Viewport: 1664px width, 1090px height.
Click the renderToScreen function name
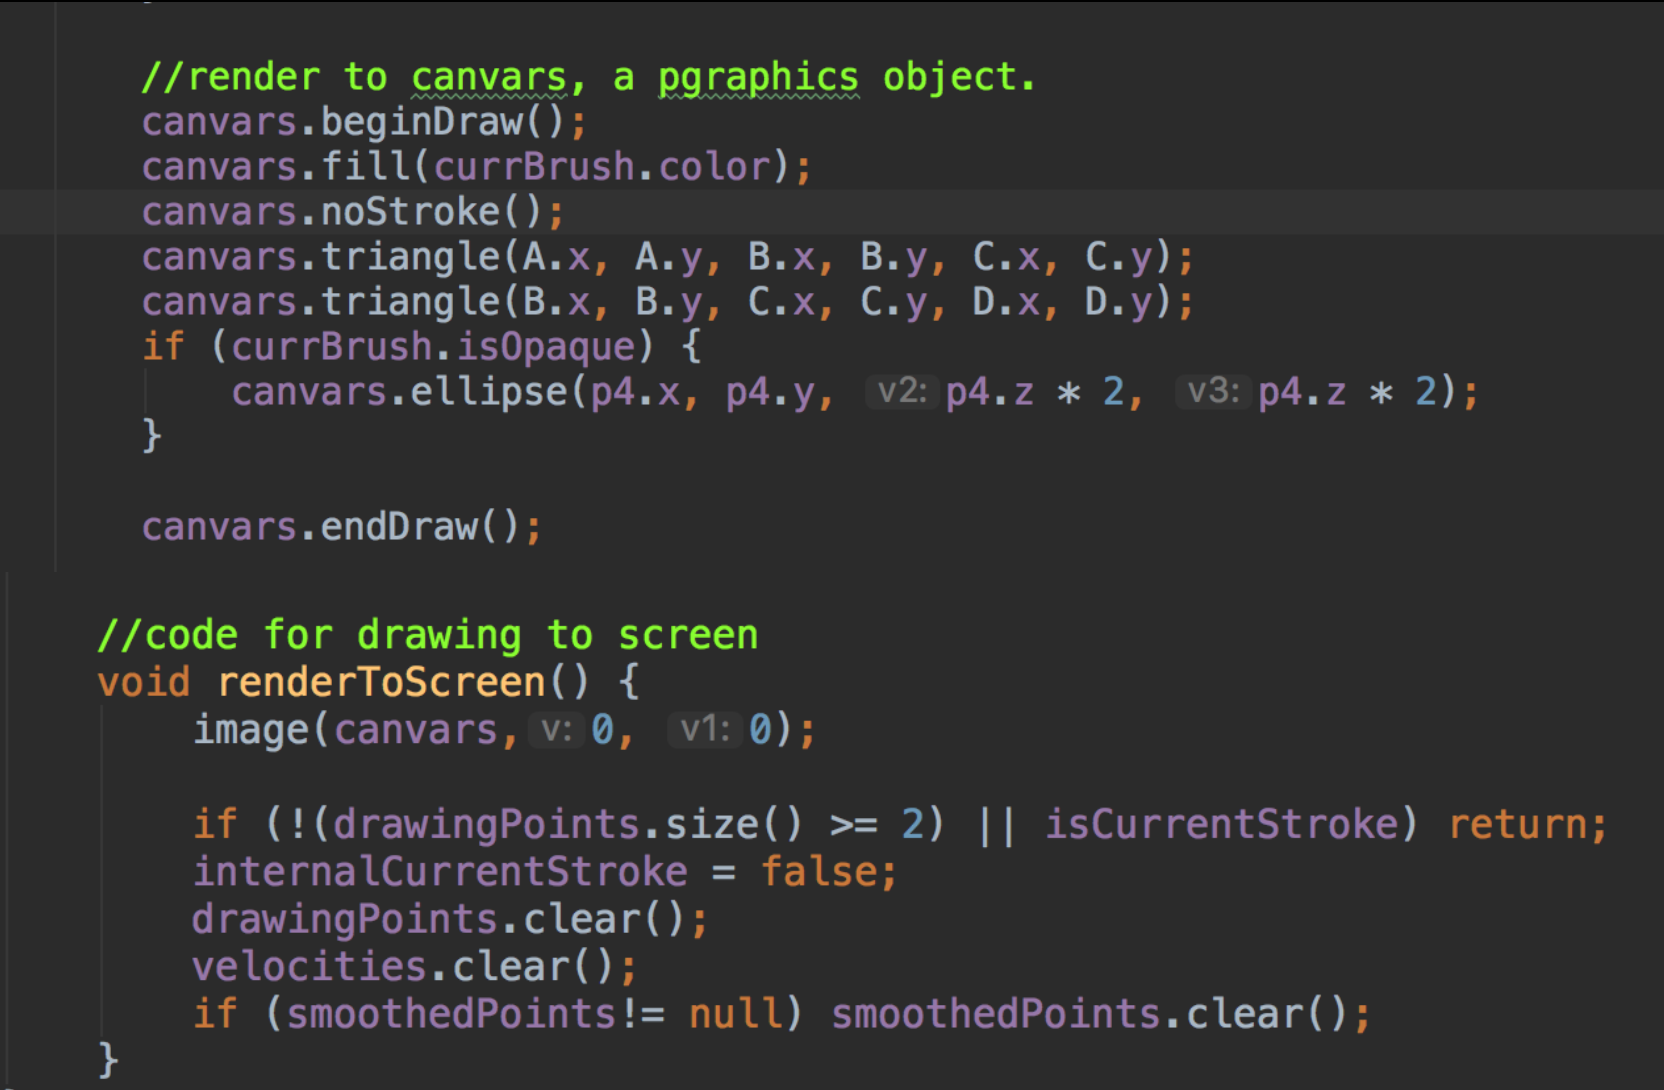381,682
